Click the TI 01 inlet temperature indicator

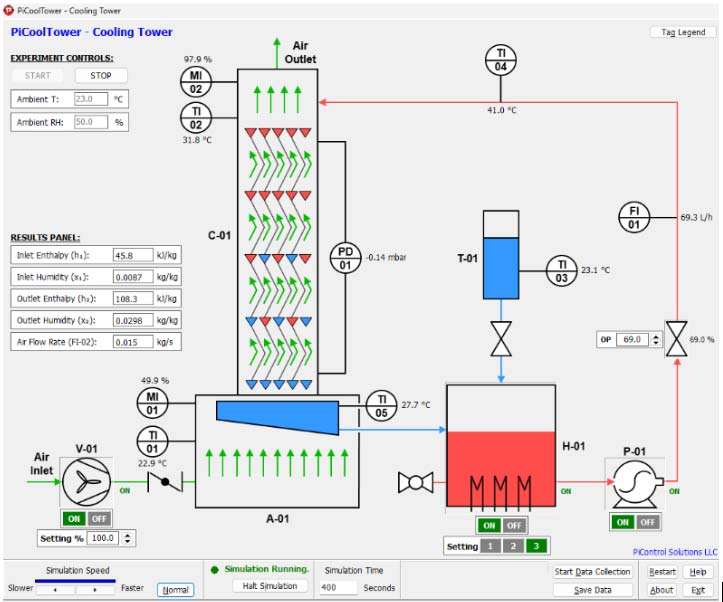[152, 442]
